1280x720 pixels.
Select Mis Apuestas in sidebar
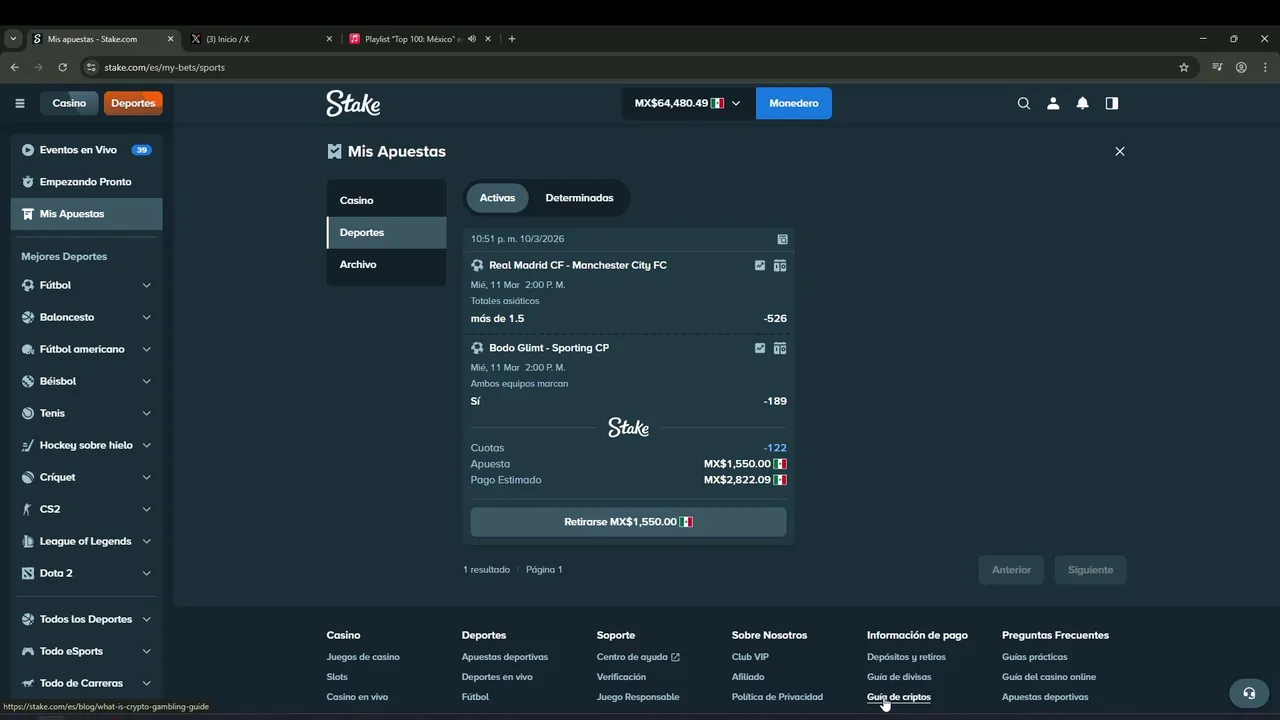click(86, 214)
